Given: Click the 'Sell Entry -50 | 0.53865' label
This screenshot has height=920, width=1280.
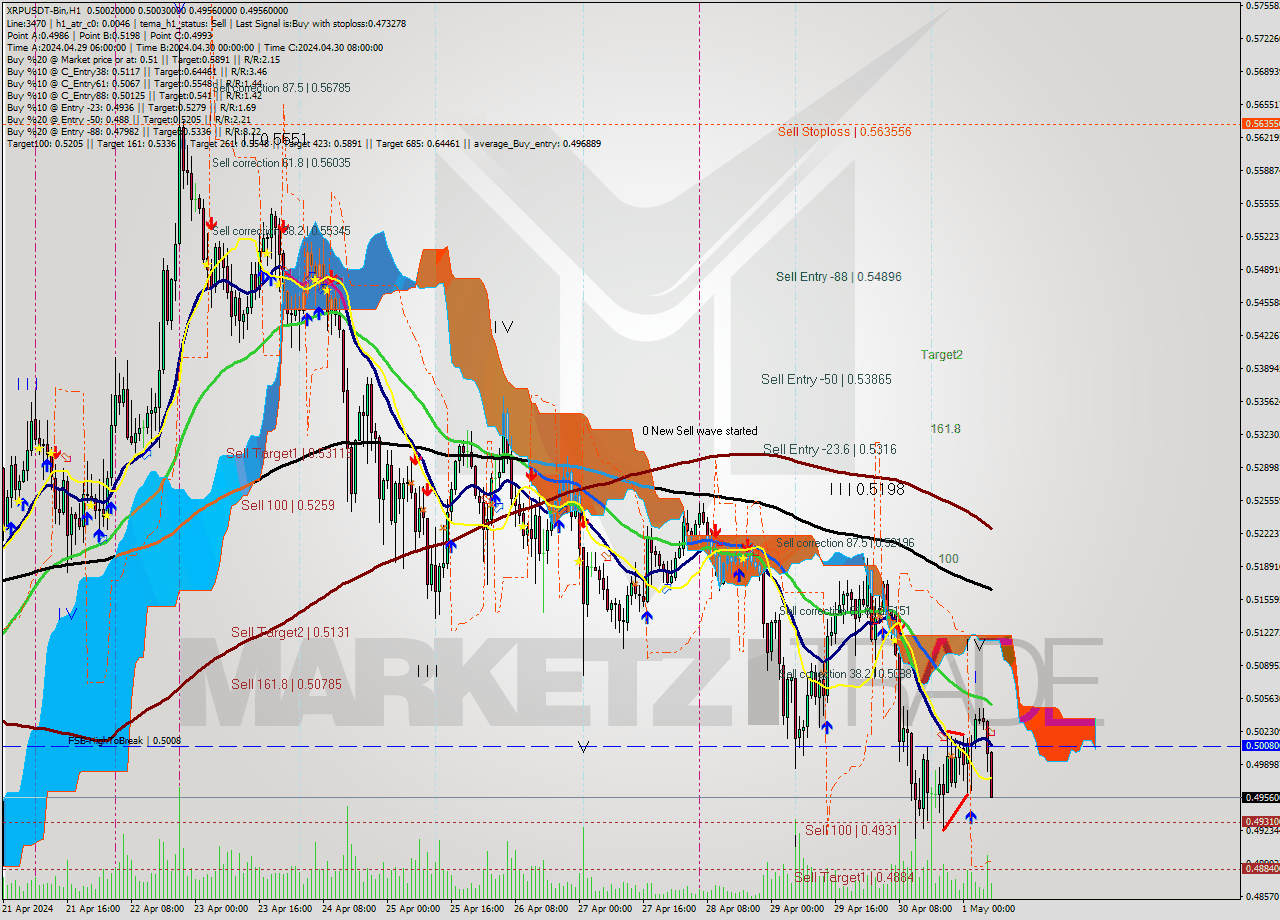Looking at the screenshot, I should [826, 379].
